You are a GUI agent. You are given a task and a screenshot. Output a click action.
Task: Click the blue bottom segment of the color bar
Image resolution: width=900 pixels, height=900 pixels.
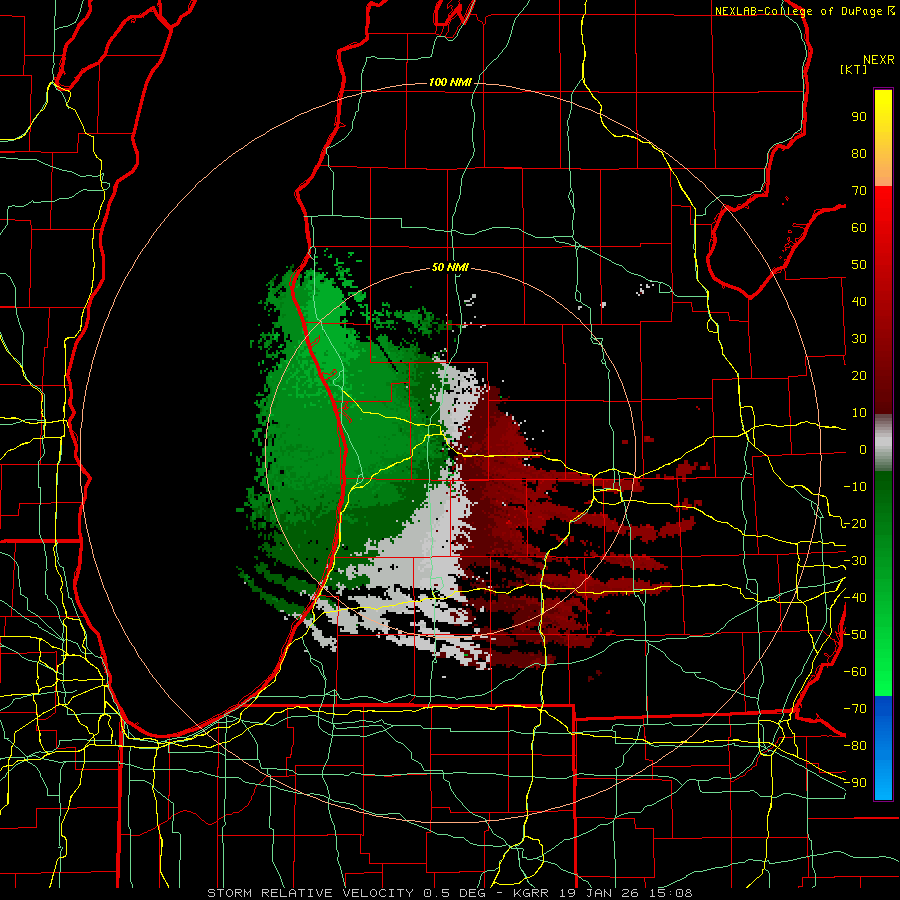[x=883, y=748]
